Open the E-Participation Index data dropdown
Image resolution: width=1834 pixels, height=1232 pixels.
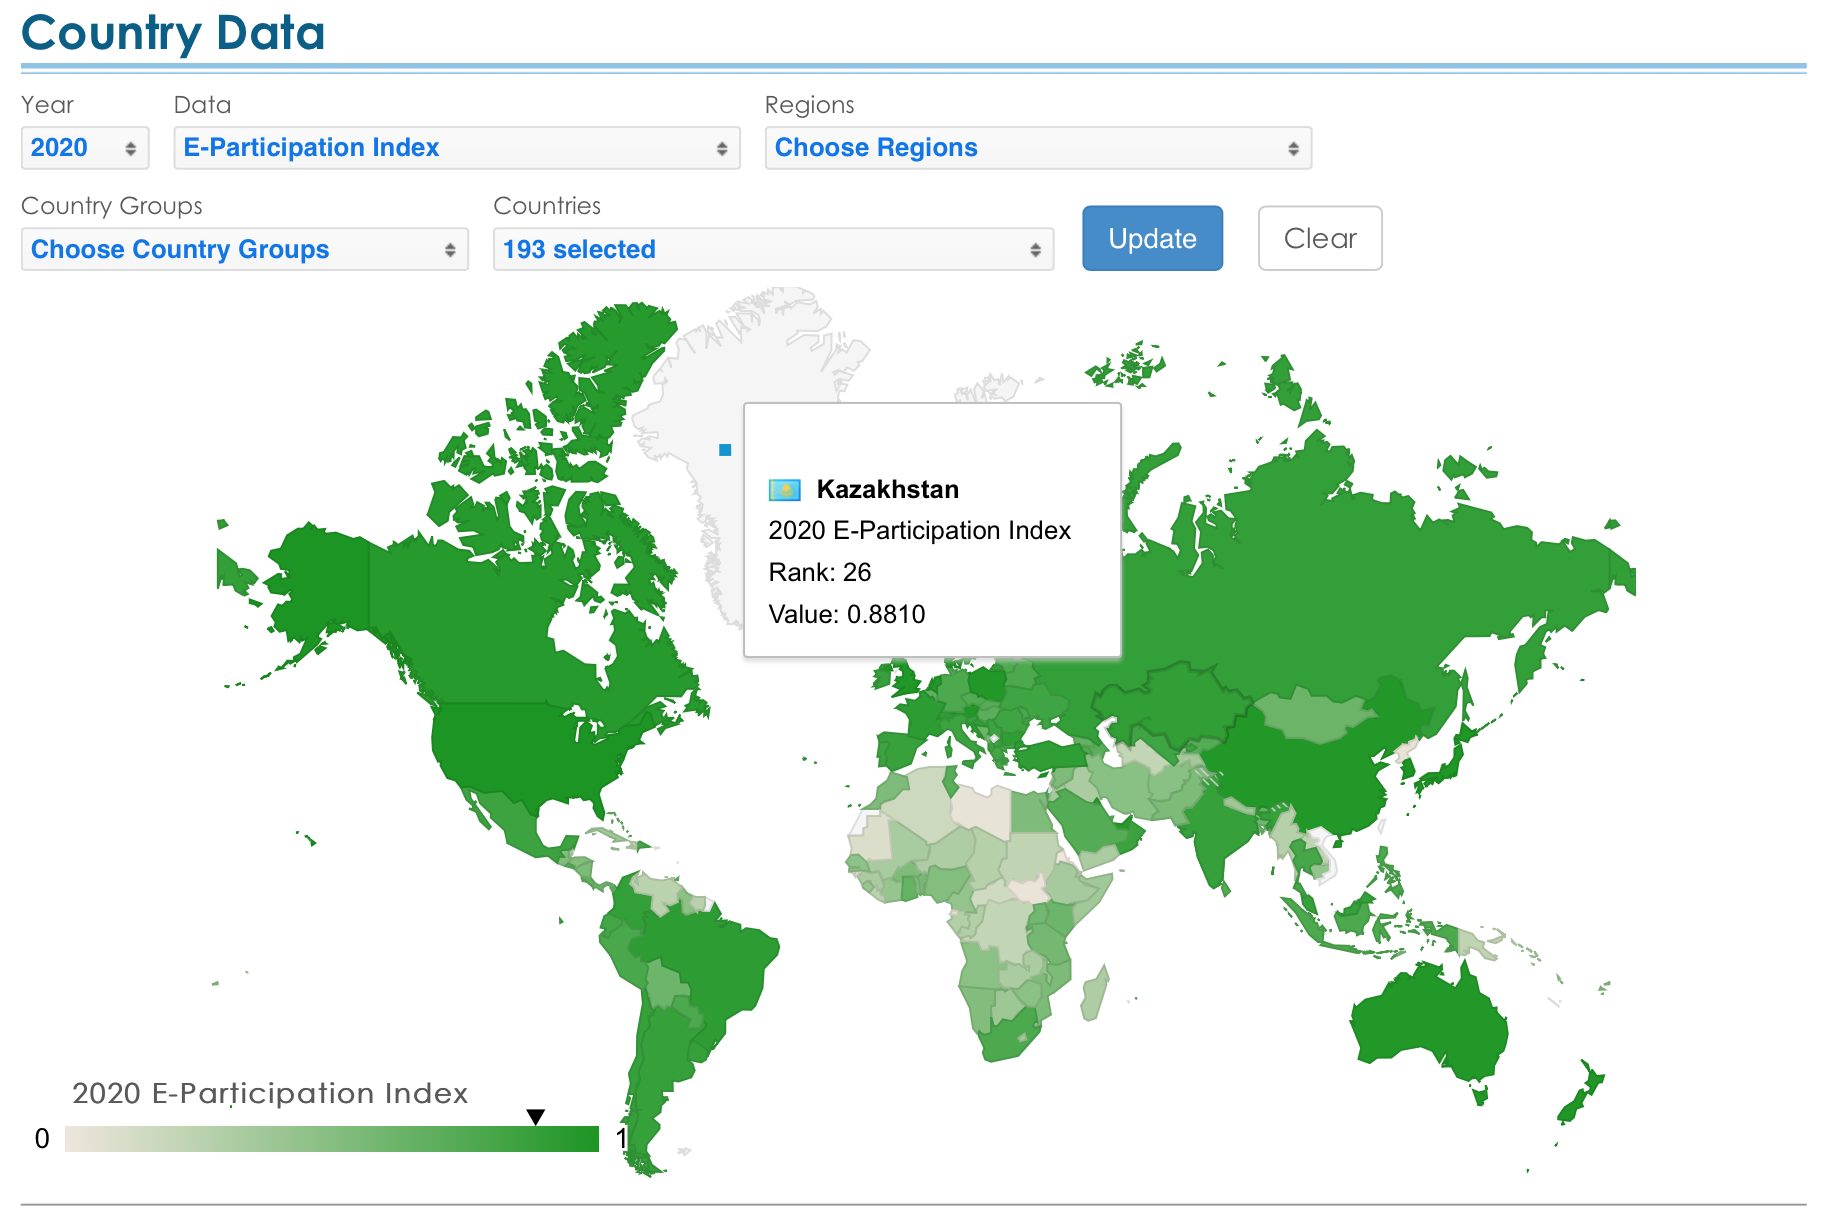(456, 148)
